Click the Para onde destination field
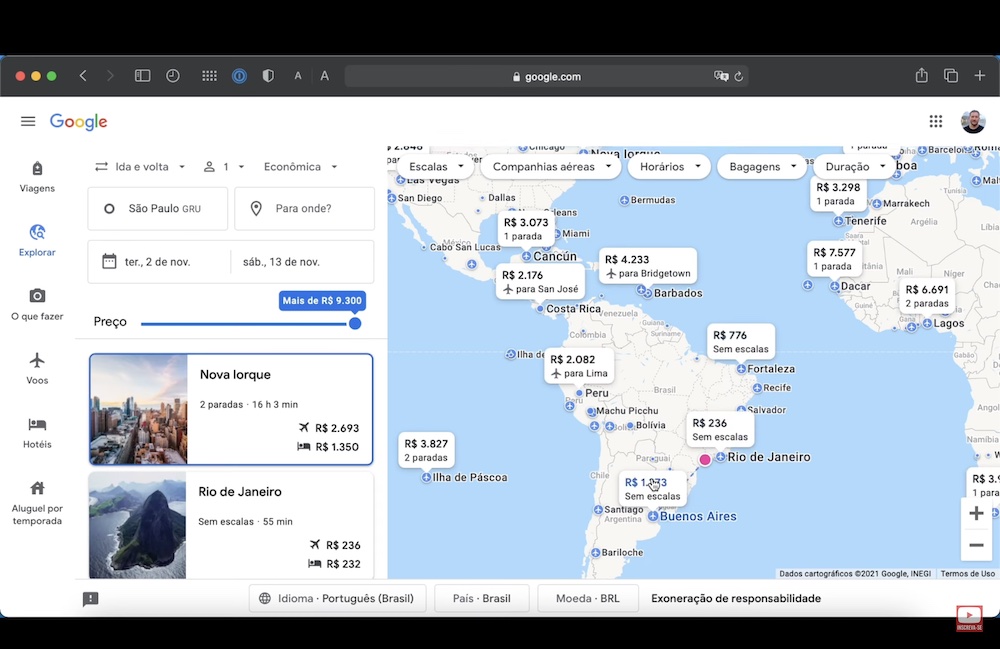The height and width of the screenshot is (649, 1000). click(304, 208)
